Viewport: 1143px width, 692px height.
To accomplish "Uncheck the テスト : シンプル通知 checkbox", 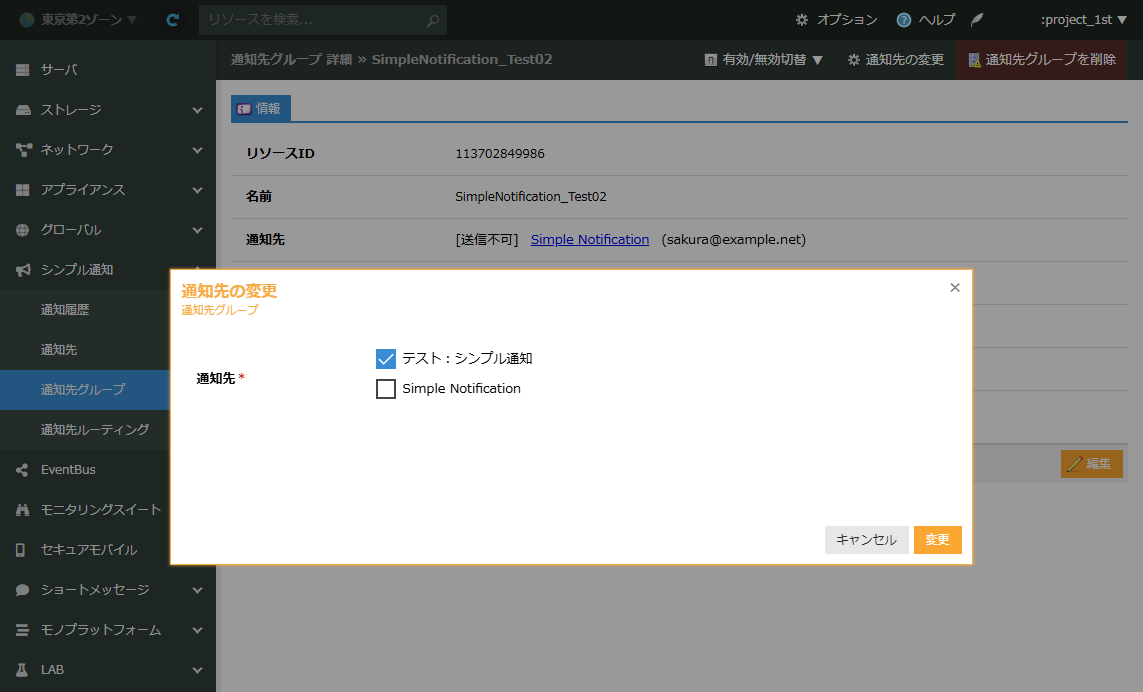I will click(x=386, y=359).
